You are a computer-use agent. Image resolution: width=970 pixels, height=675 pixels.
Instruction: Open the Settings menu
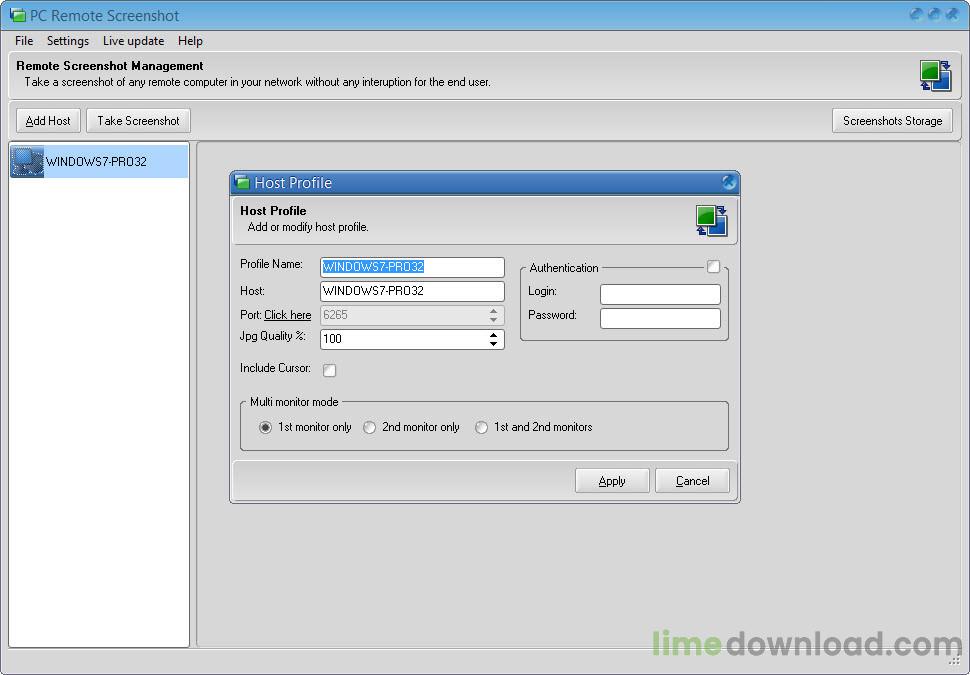[x=67, y=41]
